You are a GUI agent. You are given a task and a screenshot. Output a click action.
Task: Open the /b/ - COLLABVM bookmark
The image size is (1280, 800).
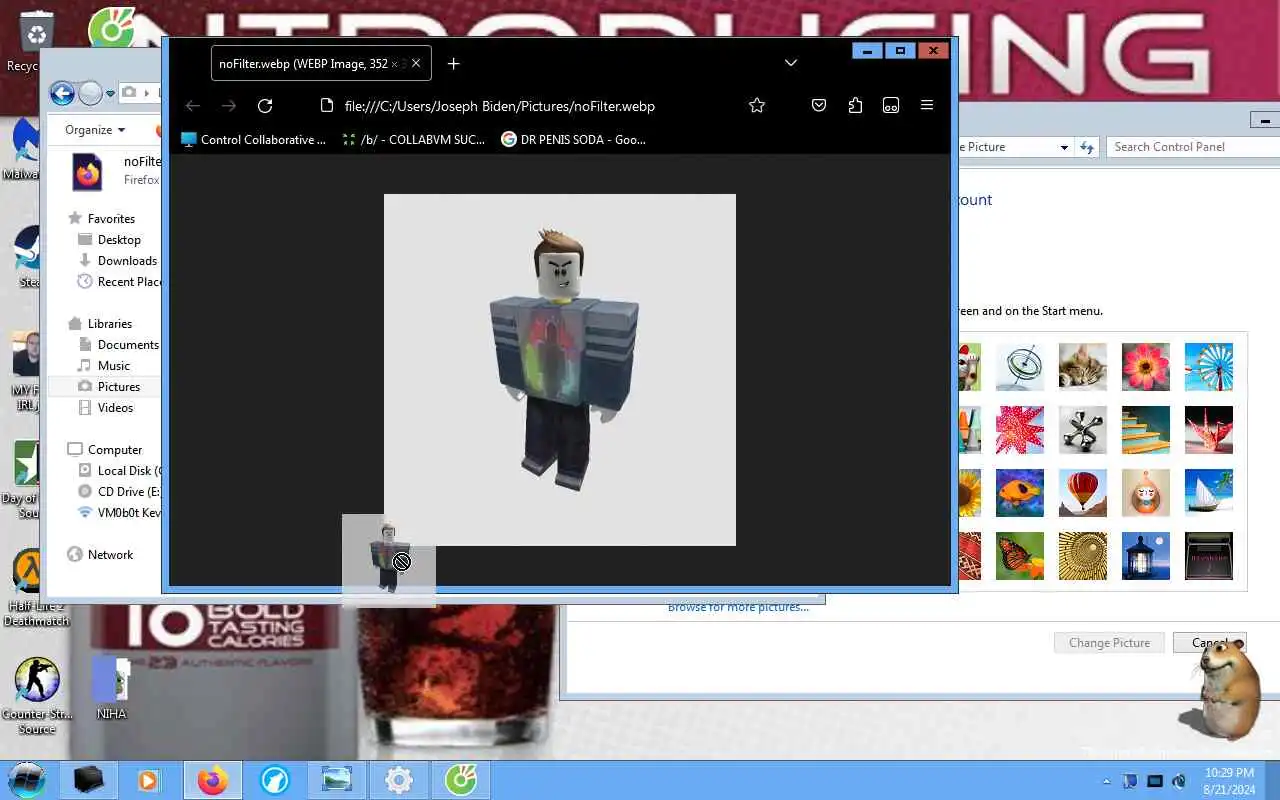tap(414, 140)
